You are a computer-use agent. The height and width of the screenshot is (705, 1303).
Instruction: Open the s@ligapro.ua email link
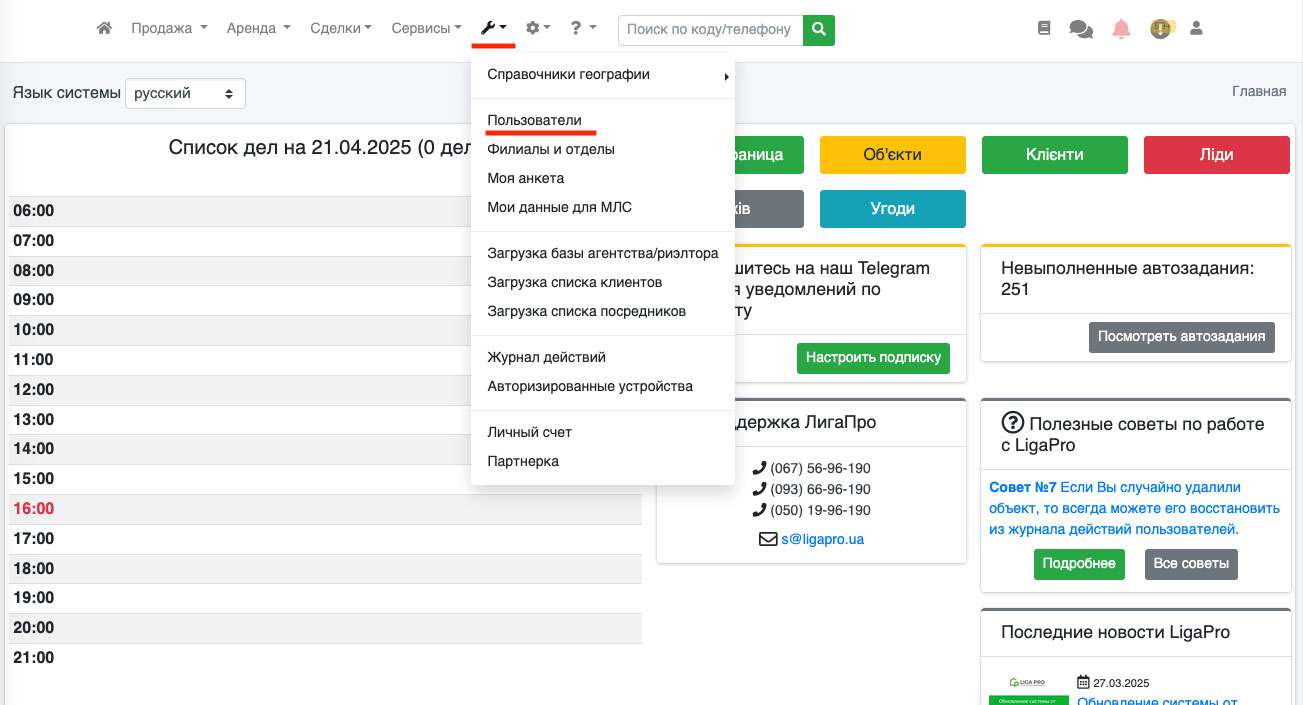pos(822,539)
